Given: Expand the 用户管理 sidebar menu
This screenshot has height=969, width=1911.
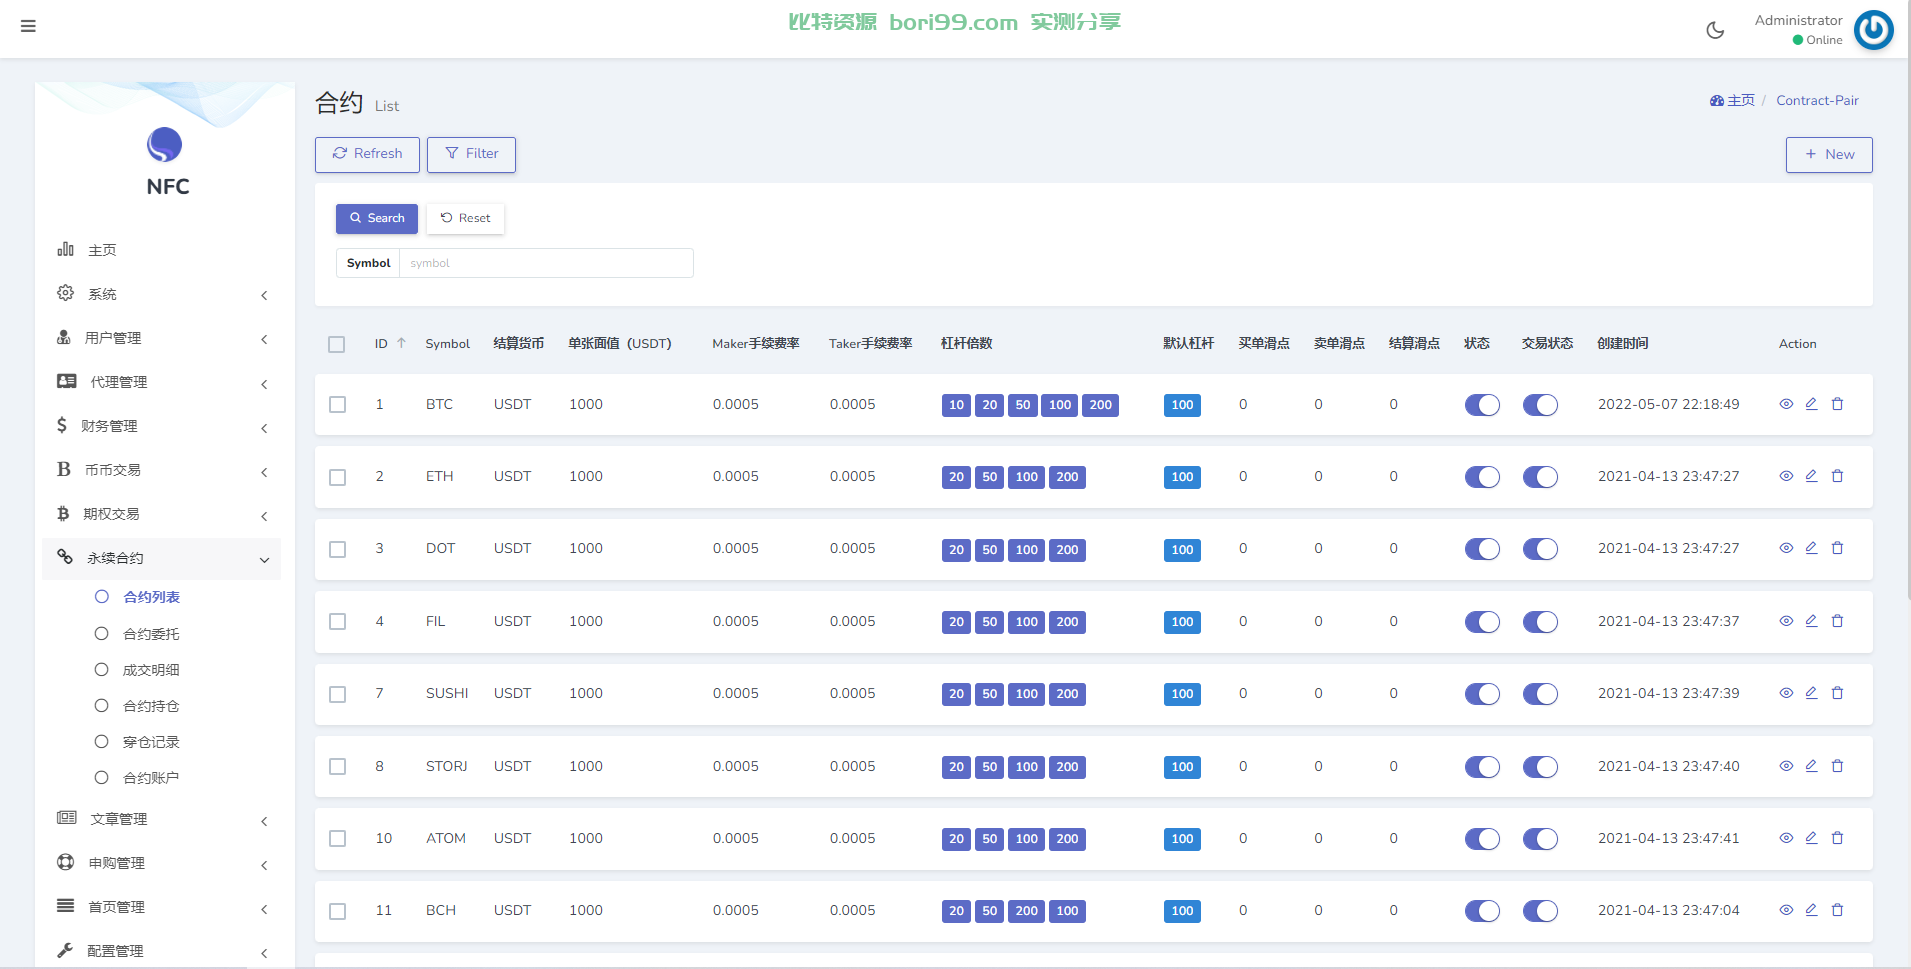Looking at the screenshot, I should 162,338.
